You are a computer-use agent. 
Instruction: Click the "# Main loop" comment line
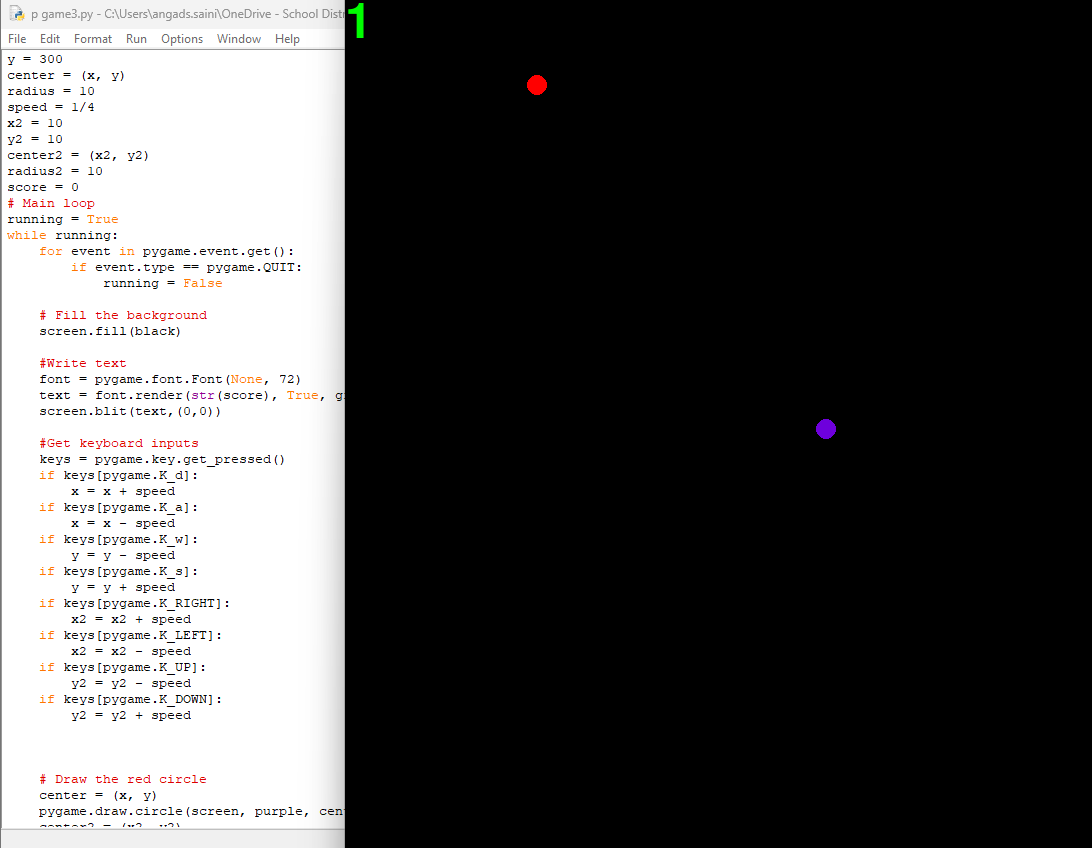click(51, 203)
